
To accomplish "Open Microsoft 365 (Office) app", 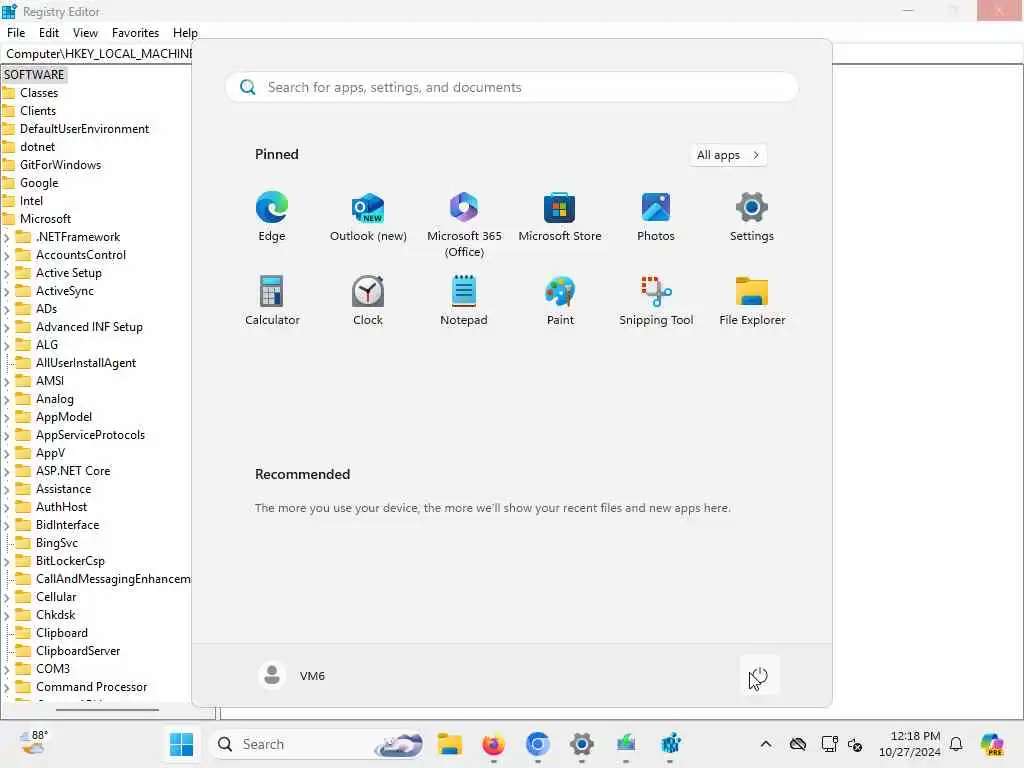I will tap(464, 225).
